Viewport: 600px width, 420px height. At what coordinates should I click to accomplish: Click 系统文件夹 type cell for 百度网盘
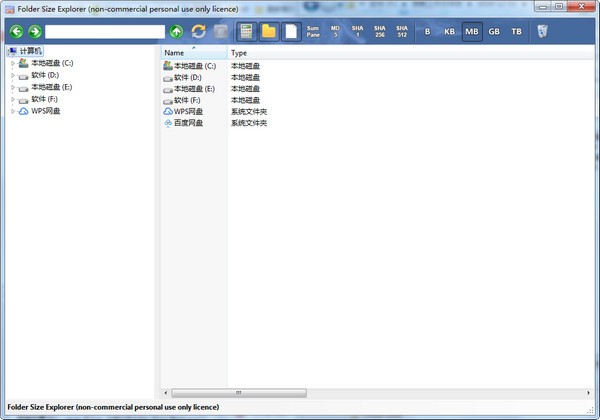[249, 123]
